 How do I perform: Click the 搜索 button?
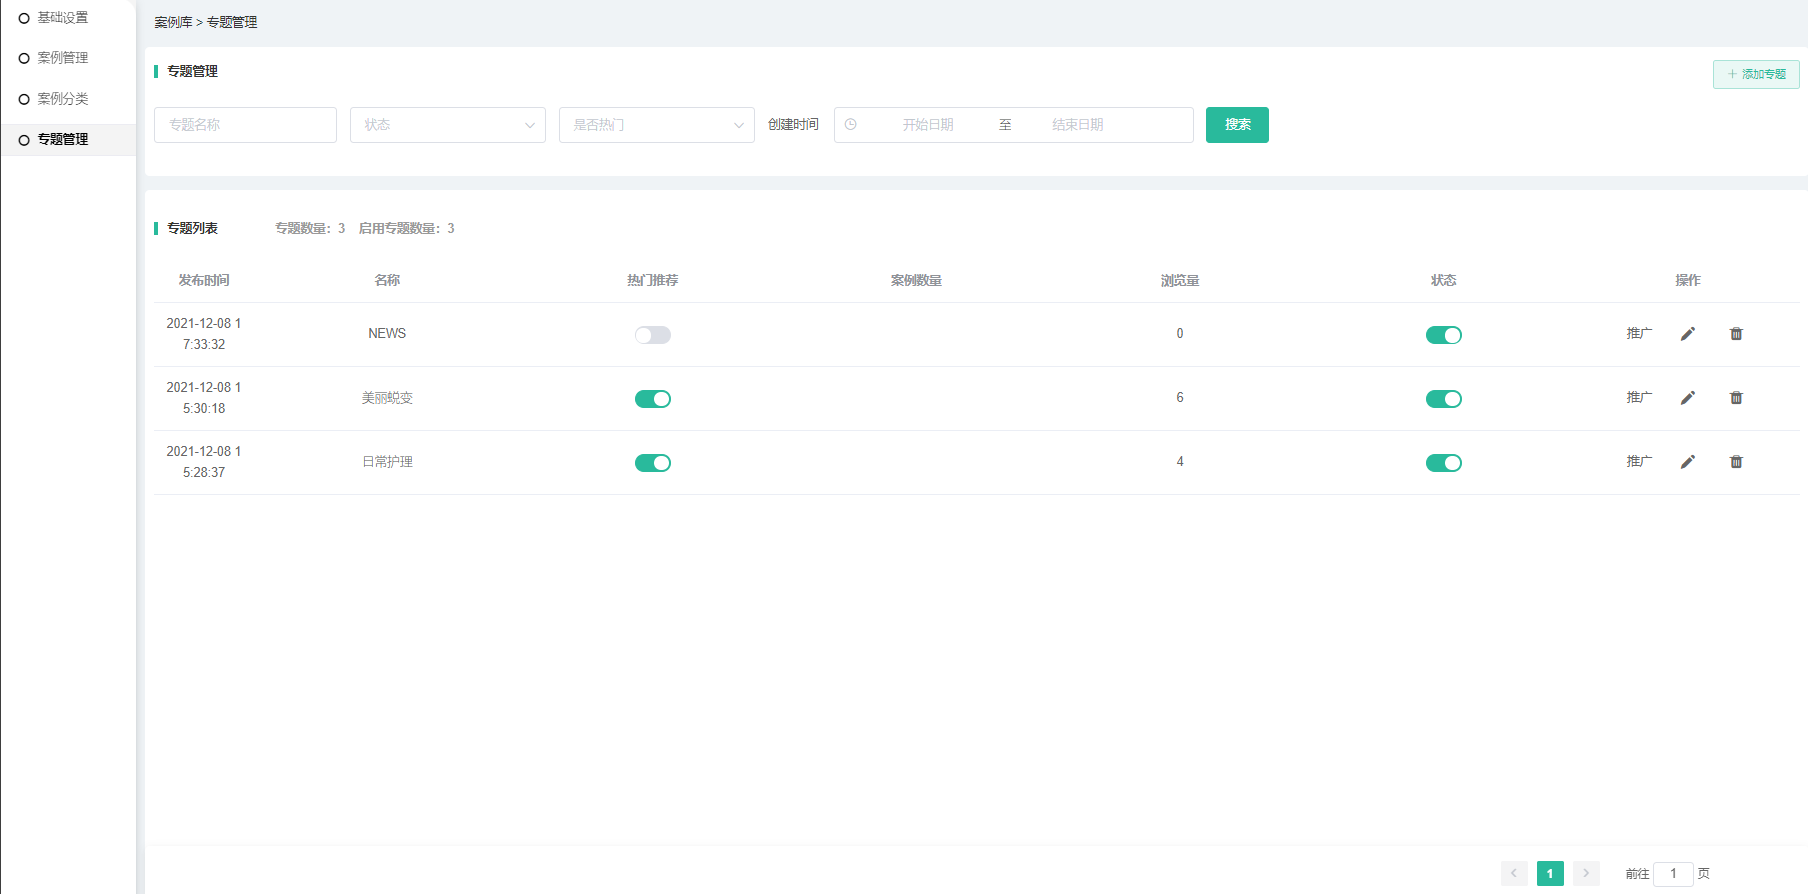[1237, 125]
